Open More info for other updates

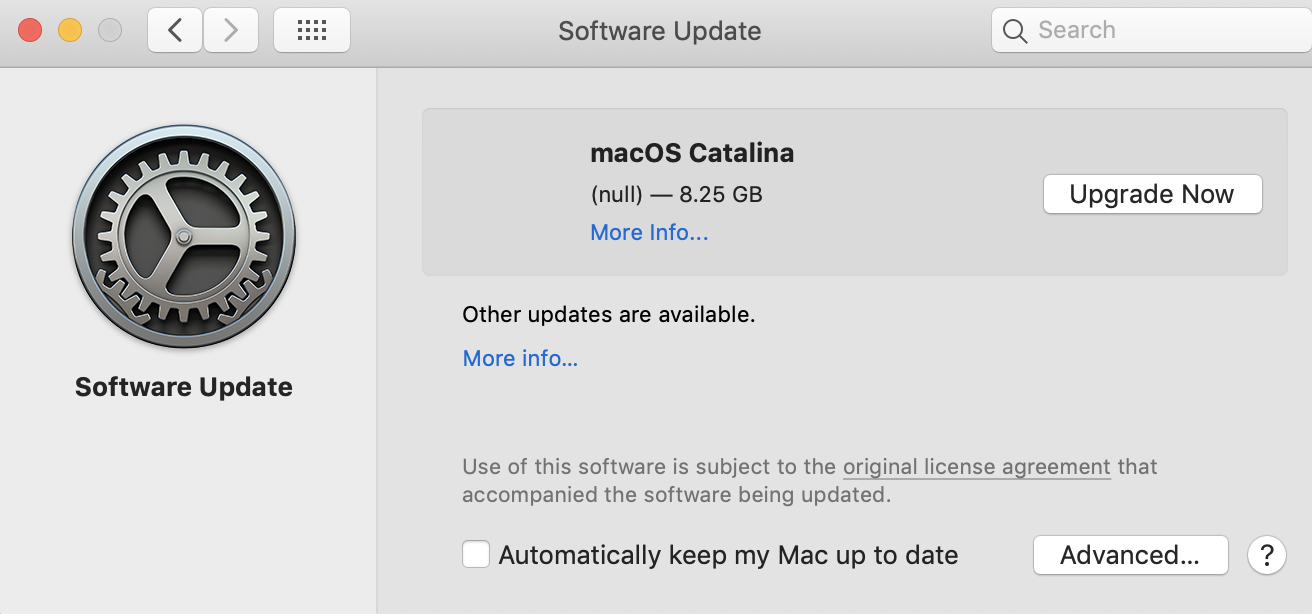(x=520, y=358)
